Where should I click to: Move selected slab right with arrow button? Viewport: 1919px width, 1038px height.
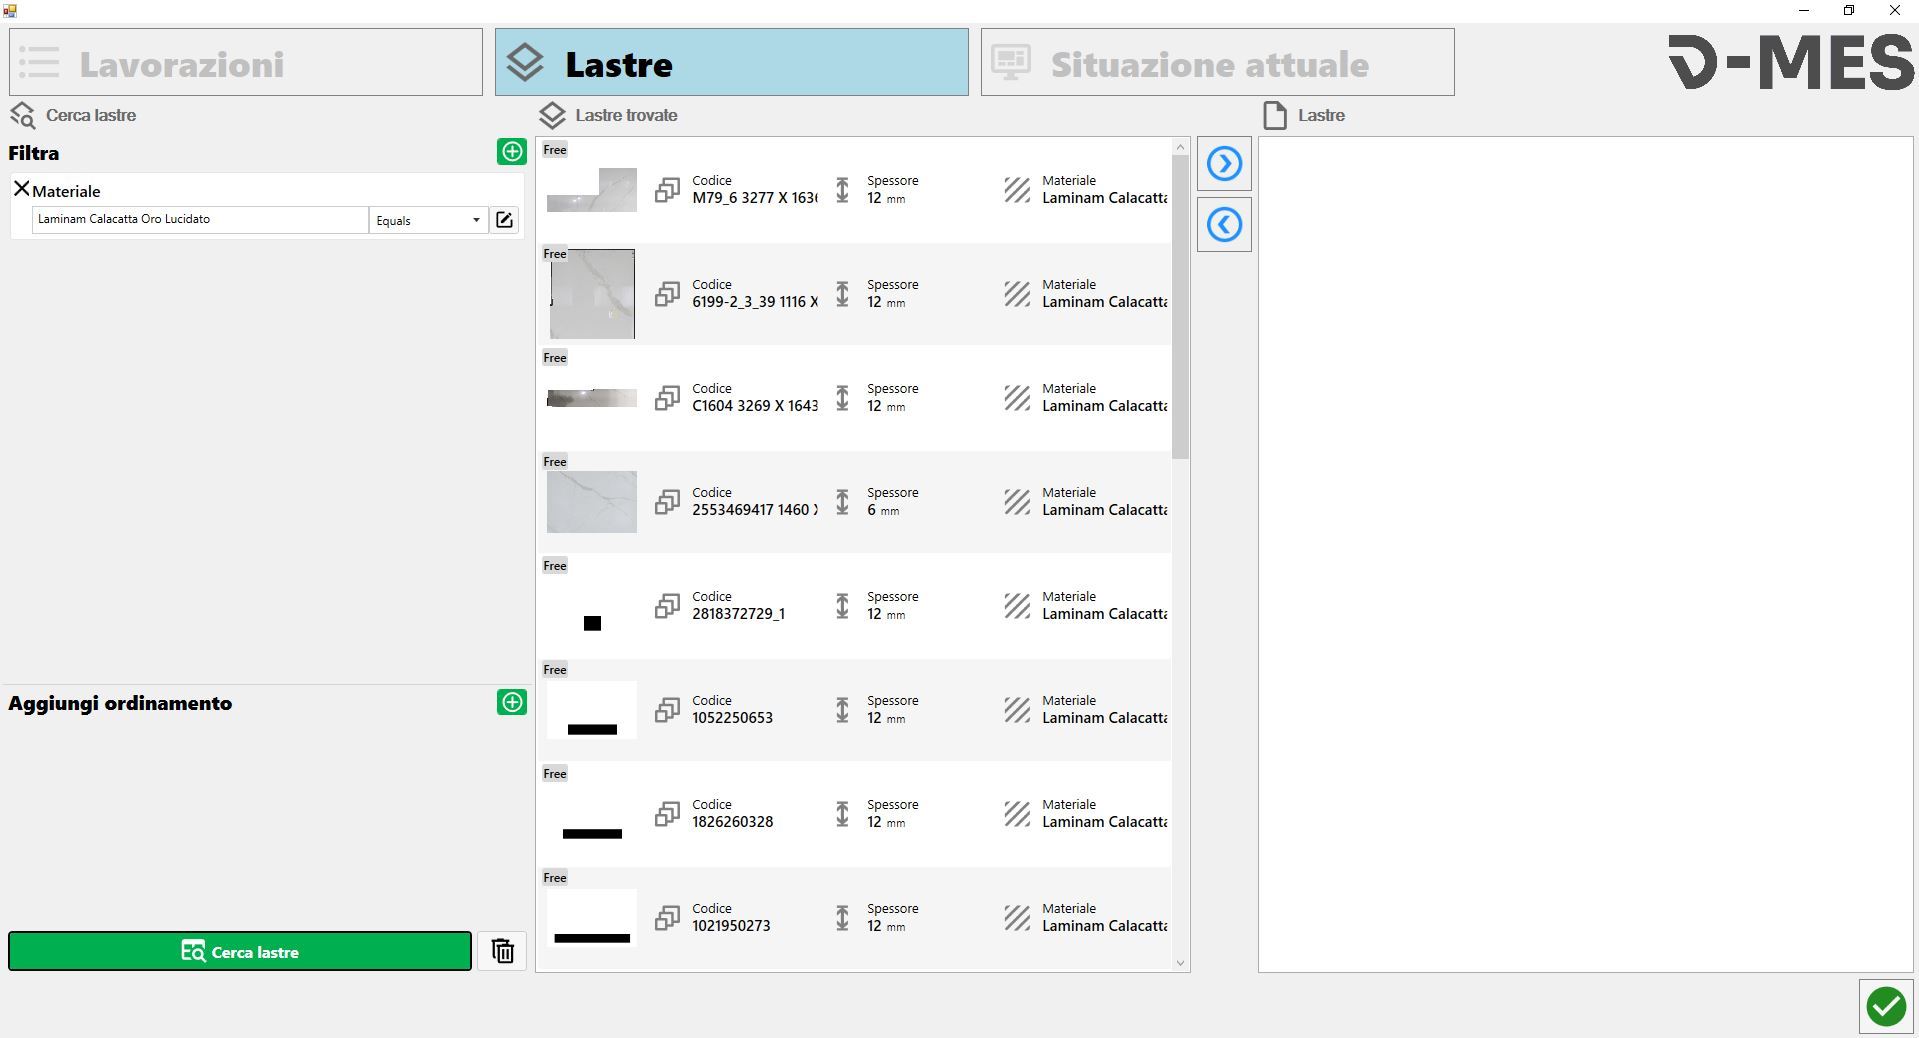point(1224,163)
